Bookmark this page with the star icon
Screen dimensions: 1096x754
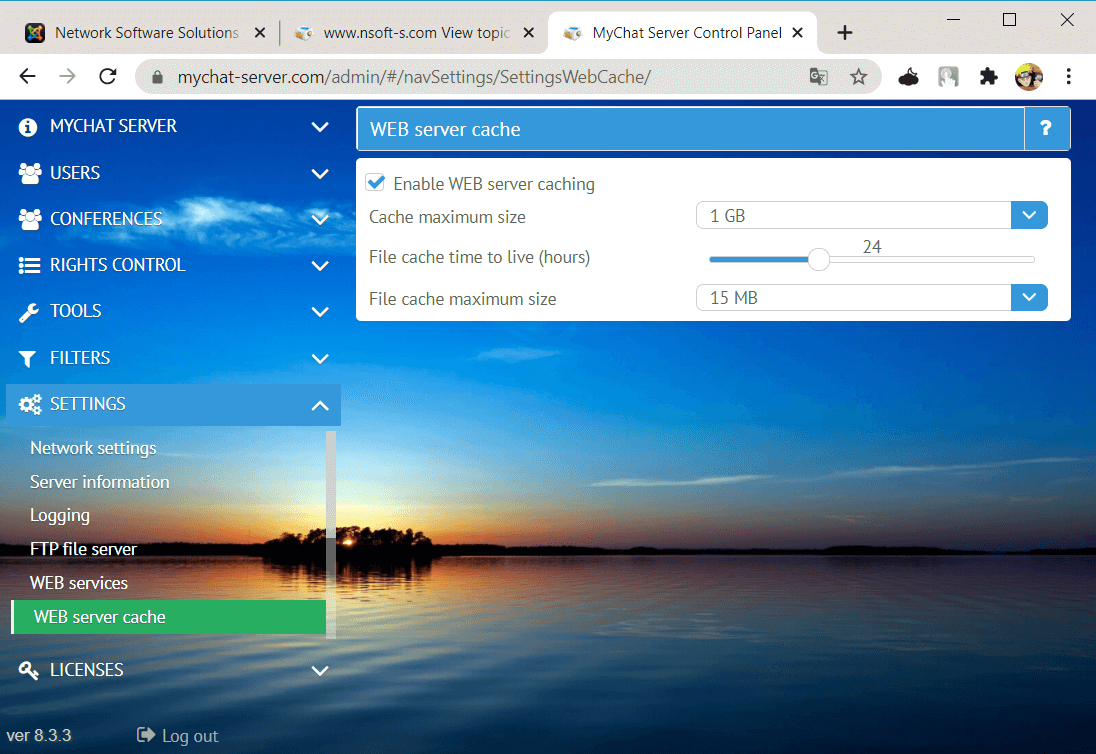[x=858, y=76]
